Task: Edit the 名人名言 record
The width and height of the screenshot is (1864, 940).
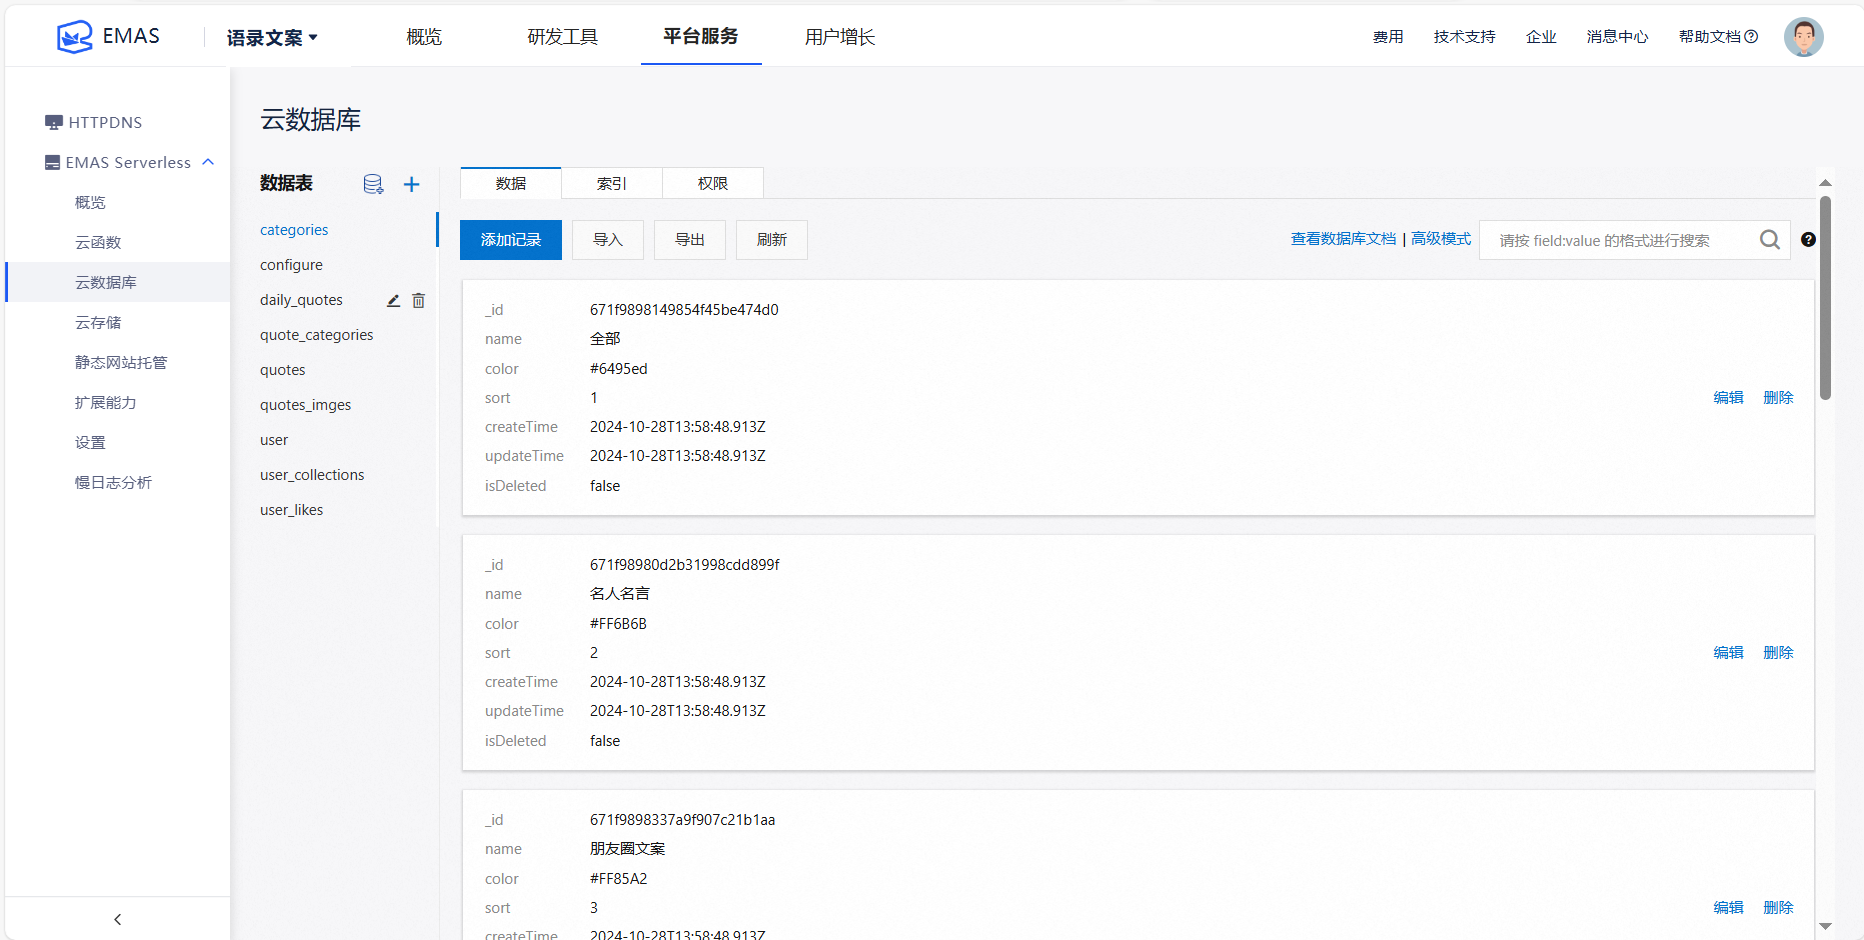Action: click(x=1728, y=652)
